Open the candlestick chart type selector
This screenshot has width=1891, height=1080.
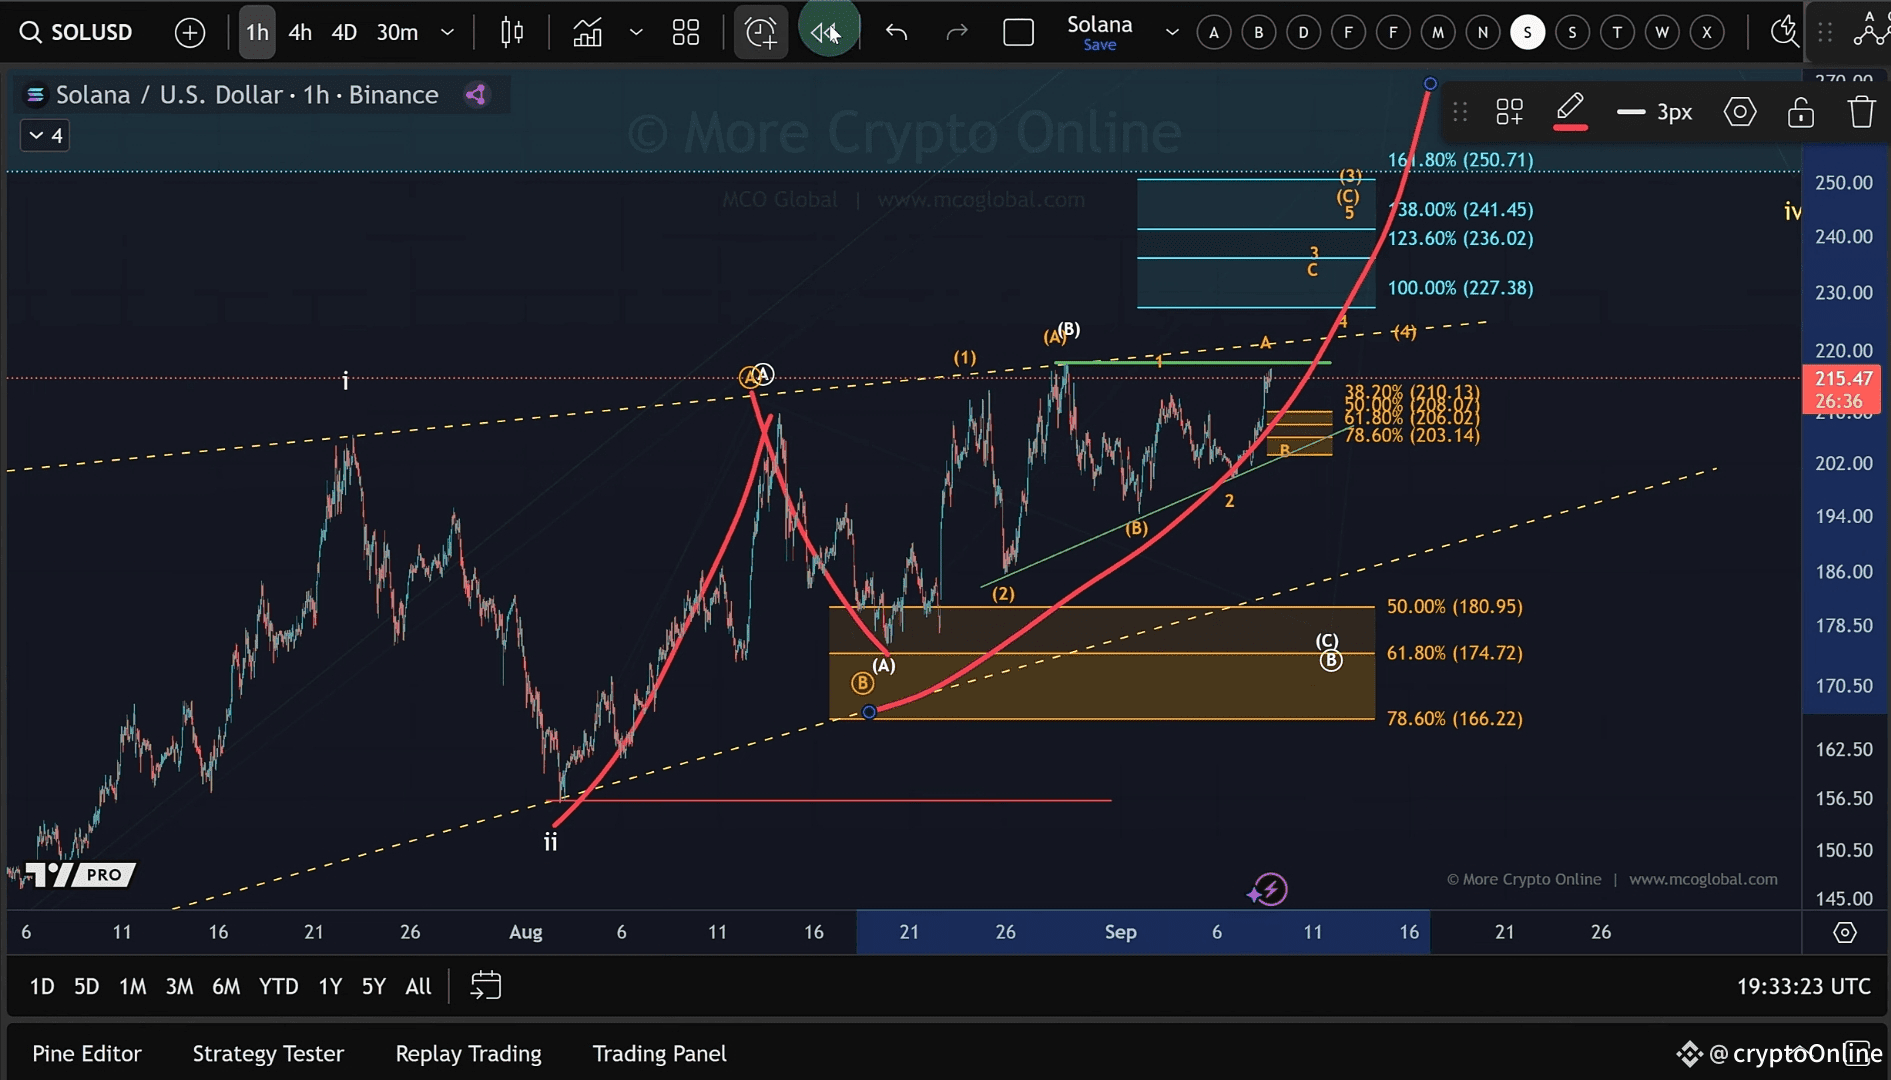pos(512,32)
